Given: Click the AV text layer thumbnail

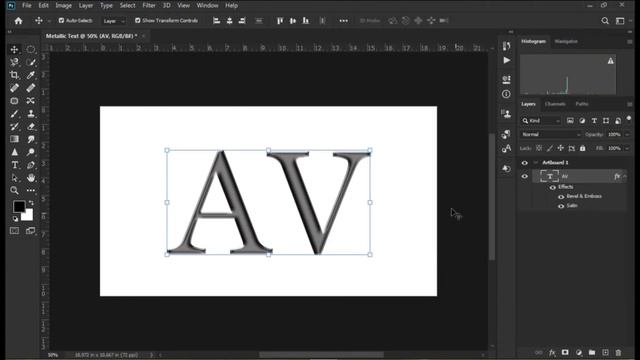Looking at the screenshot, I should pyautogui.click(x=549, y=176).
